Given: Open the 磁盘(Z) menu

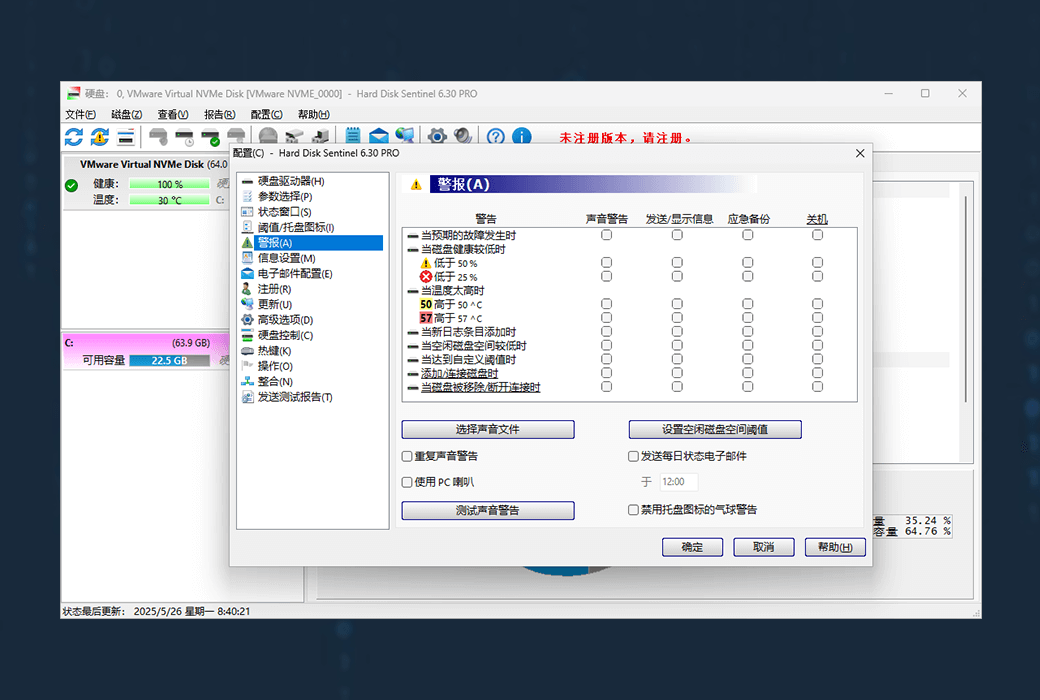Looking at the screenshot, I should pyautogui.click(x=127, y=114).
